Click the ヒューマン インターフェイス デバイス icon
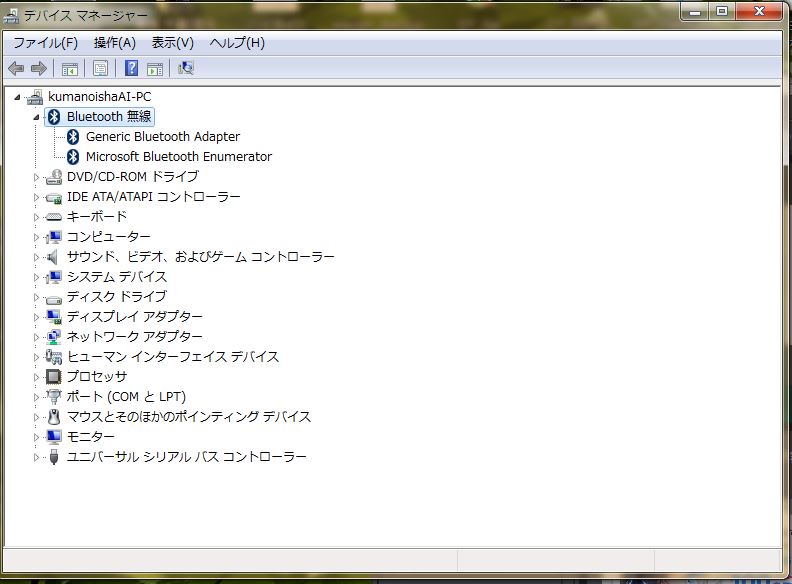792x584 pixels. pyautogui.click(x=54, y=357)
